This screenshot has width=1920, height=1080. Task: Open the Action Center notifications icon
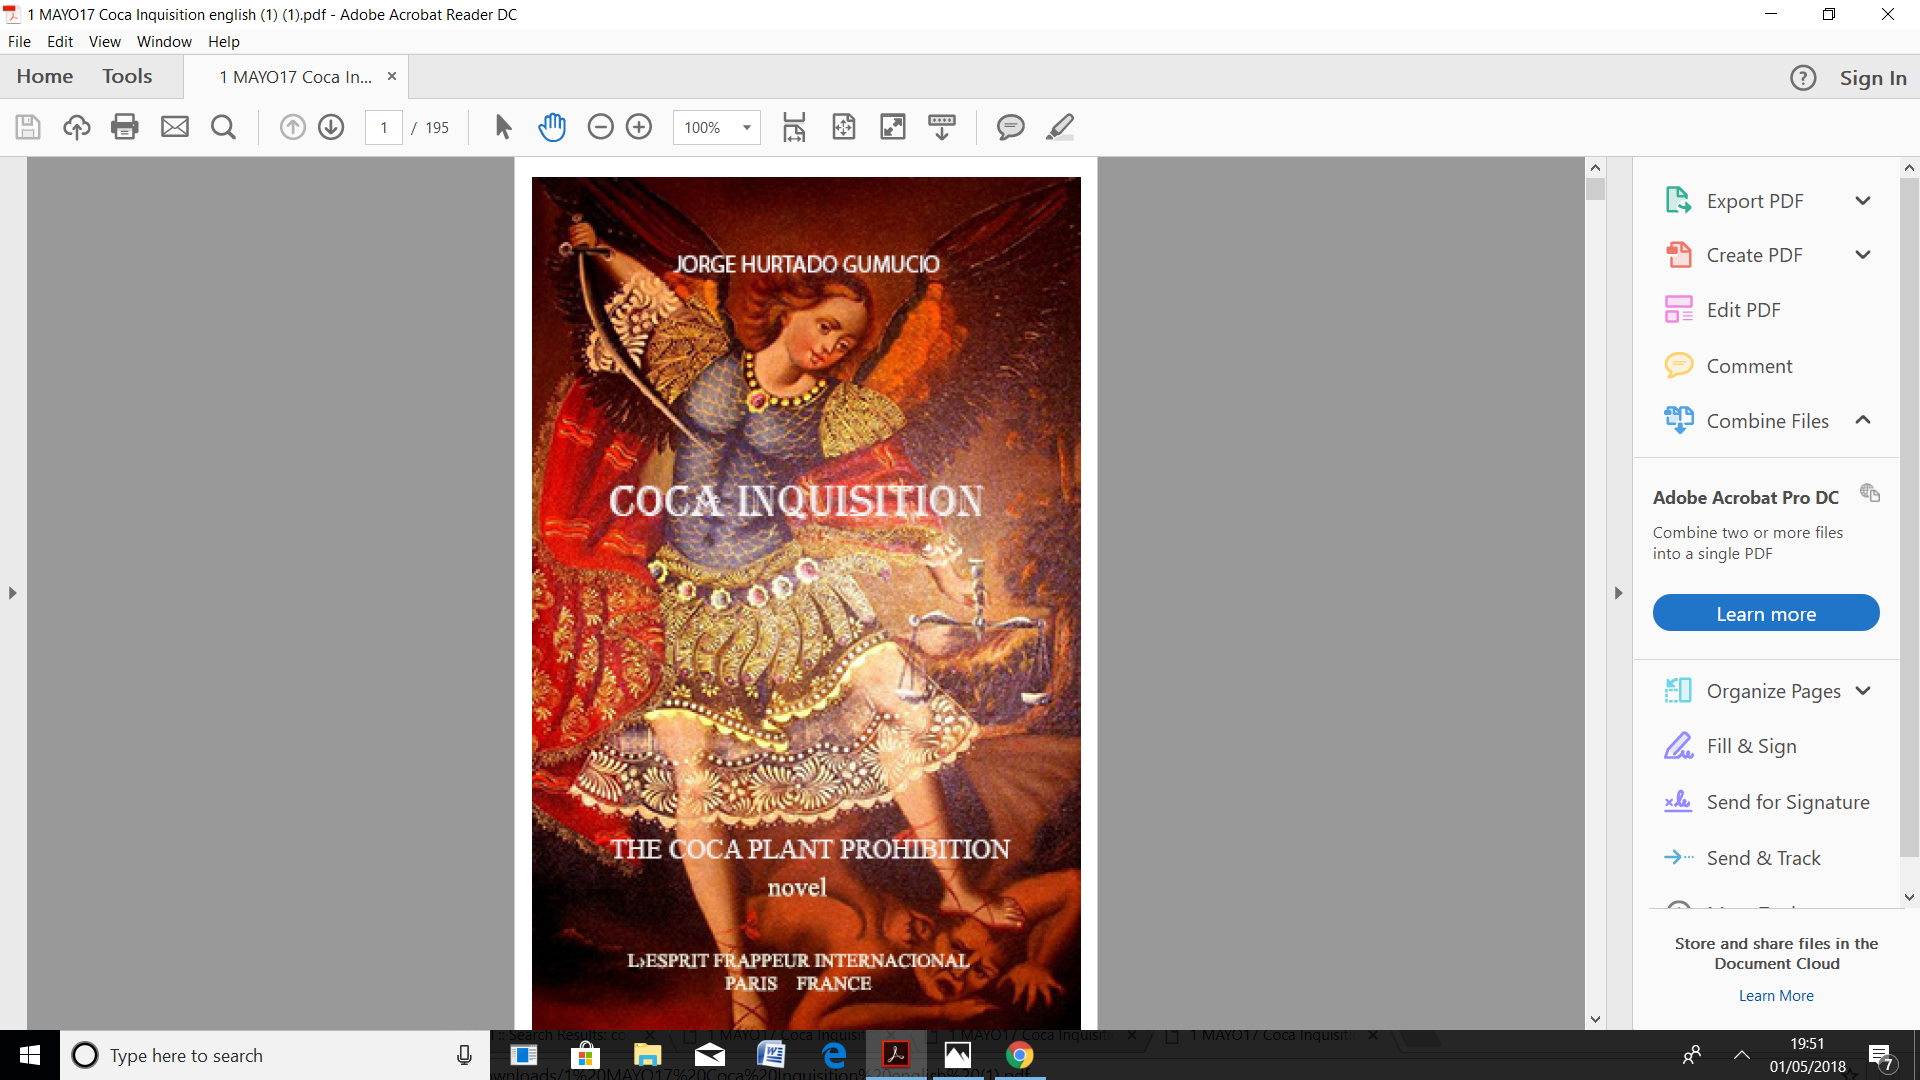1882,1056
